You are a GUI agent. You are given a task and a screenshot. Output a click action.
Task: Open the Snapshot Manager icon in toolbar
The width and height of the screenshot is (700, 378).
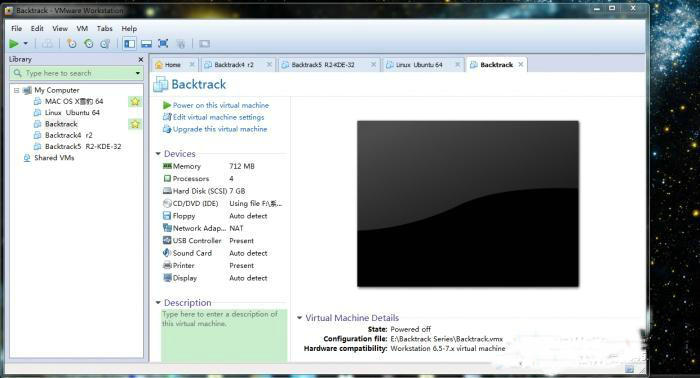[x=105, y=44]
